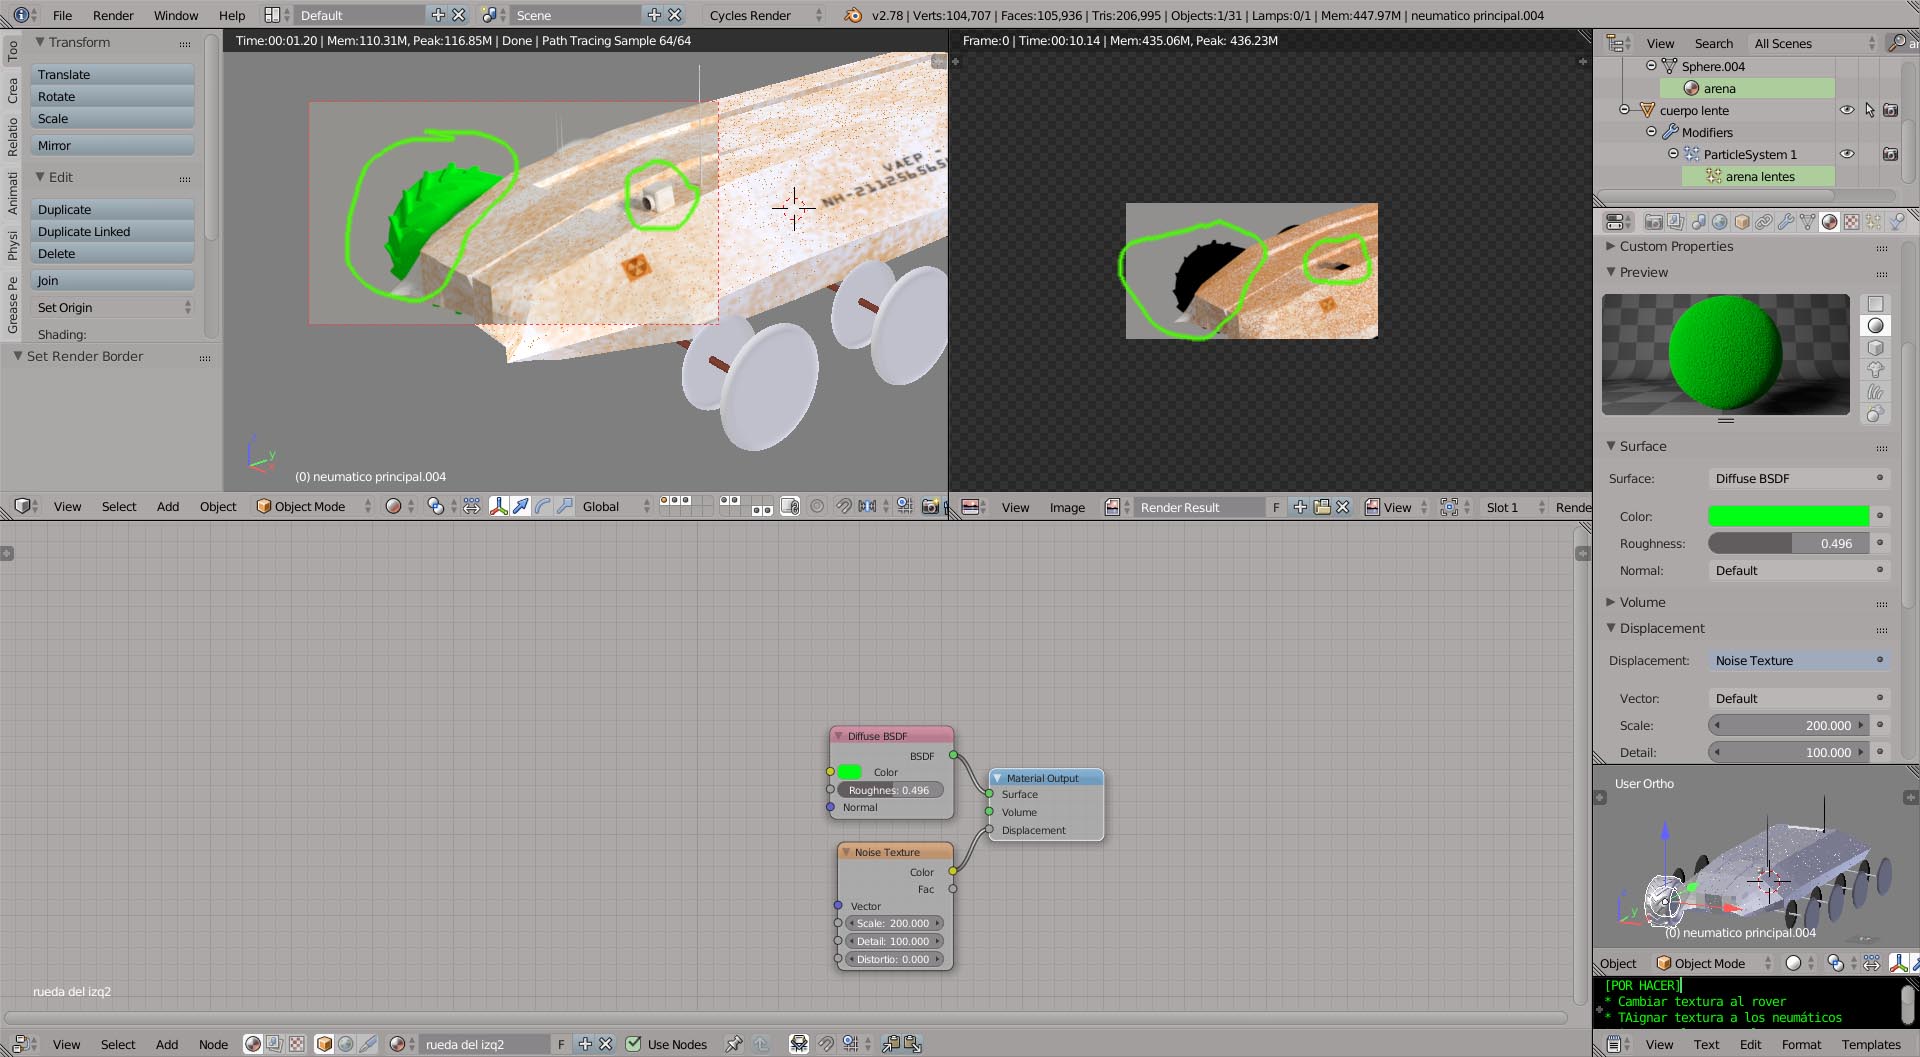The image size is (1920, 1057).
Task: Open the Particles properties tab icon
Action: point(1873,222)
